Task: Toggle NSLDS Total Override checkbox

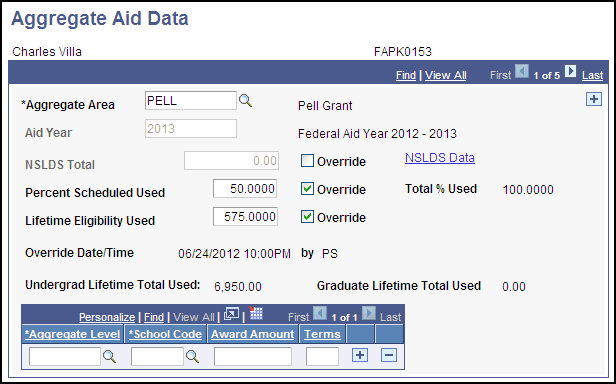Action: coord(307,160)
